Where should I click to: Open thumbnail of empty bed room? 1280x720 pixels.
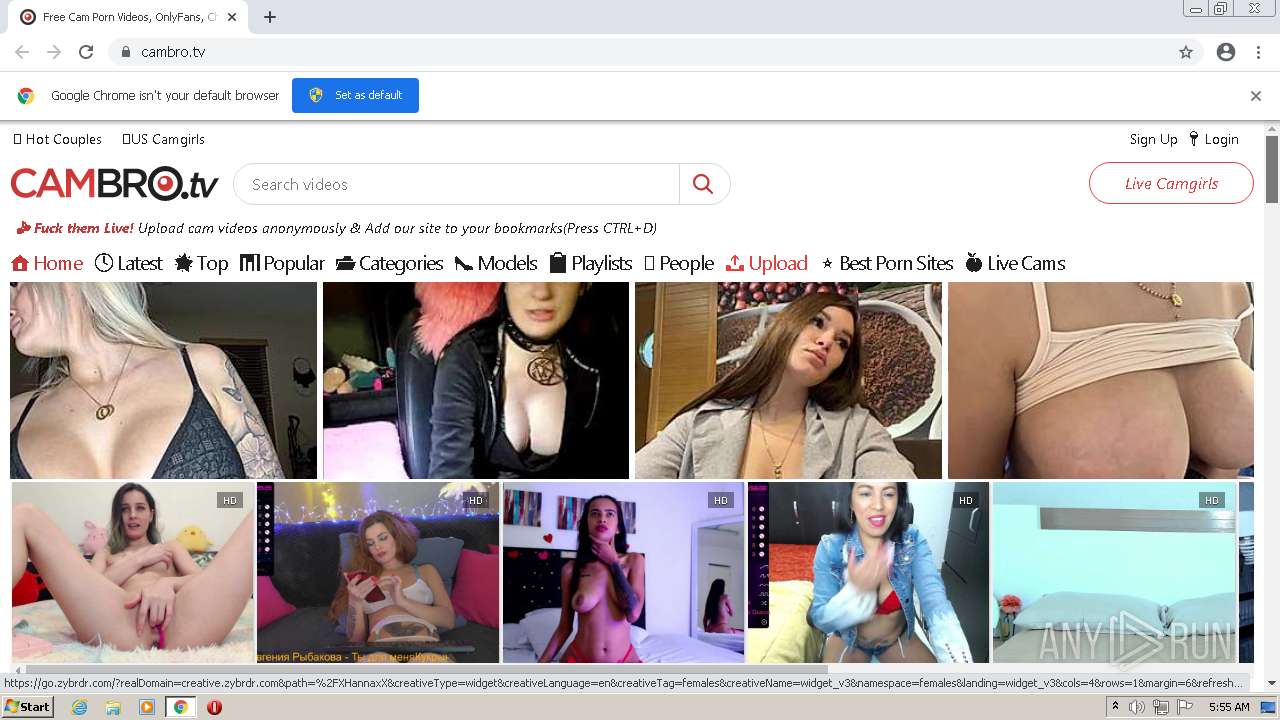tap(1114, 572)
